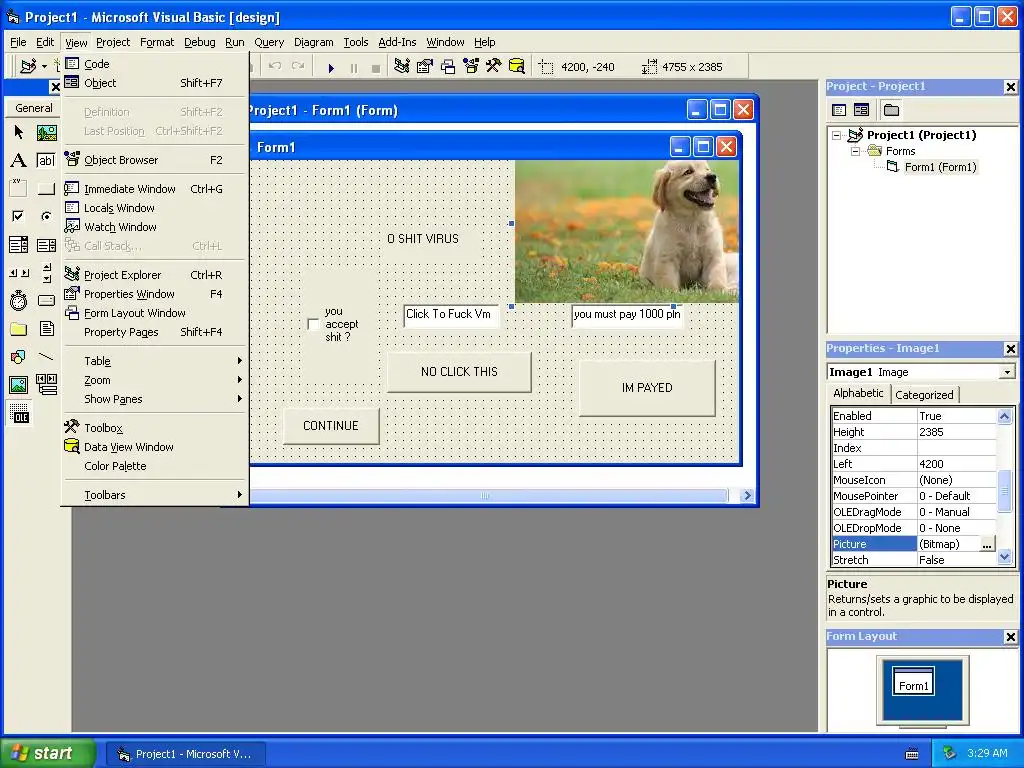The width and height of the screenshot is (1024, 768).
Task: Select the NO CLICK THIS button
Action: (459, 372)
